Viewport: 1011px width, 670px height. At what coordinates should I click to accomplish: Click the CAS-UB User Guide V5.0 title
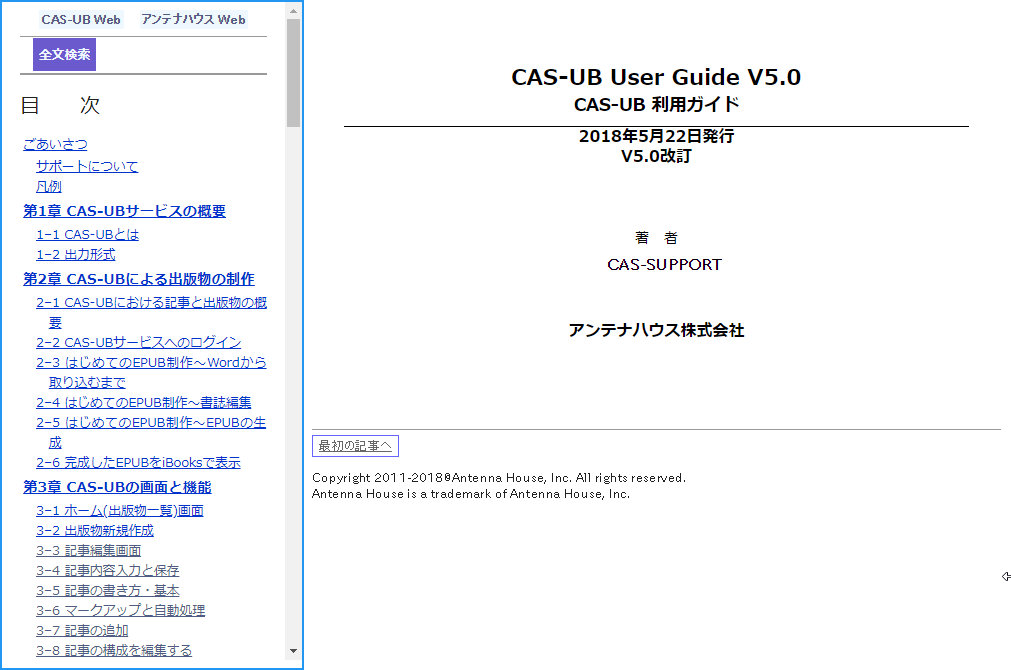(x=656, y=77)
